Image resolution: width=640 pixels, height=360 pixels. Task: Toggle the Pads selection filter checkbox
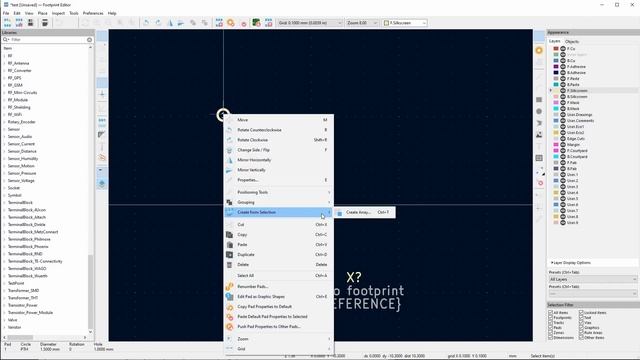tap(550, 328)
